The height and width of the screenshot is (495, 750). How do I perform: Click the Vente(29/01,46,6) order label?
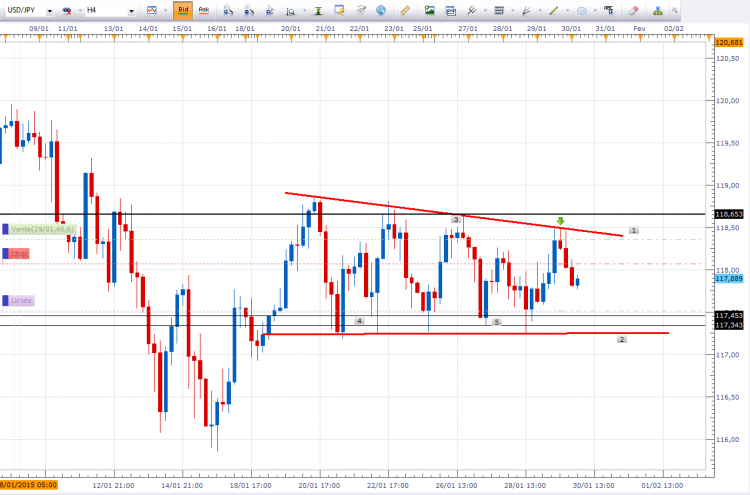pos(39,229)
